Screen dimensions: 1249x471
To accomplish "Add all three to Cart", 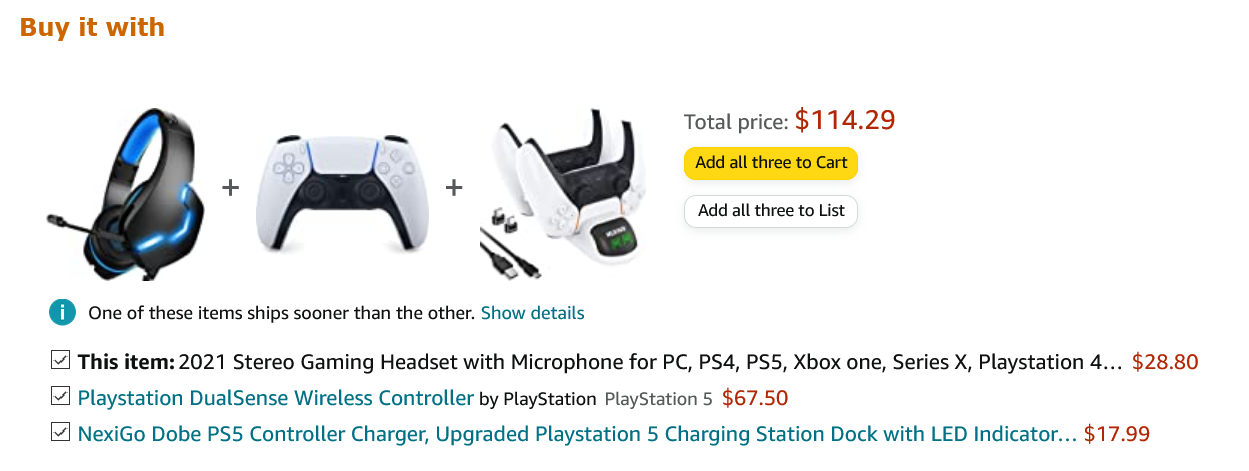I will point(771,163).
